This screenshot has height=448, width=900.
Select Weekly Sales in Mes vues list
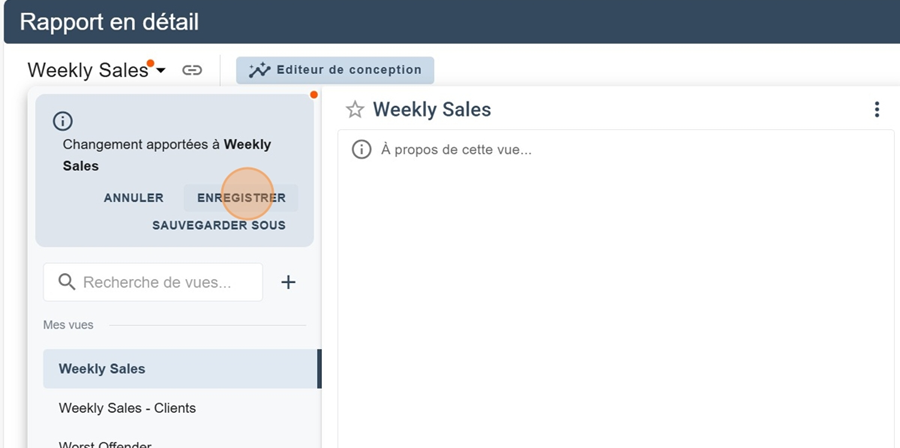click(x=102, y=368)
